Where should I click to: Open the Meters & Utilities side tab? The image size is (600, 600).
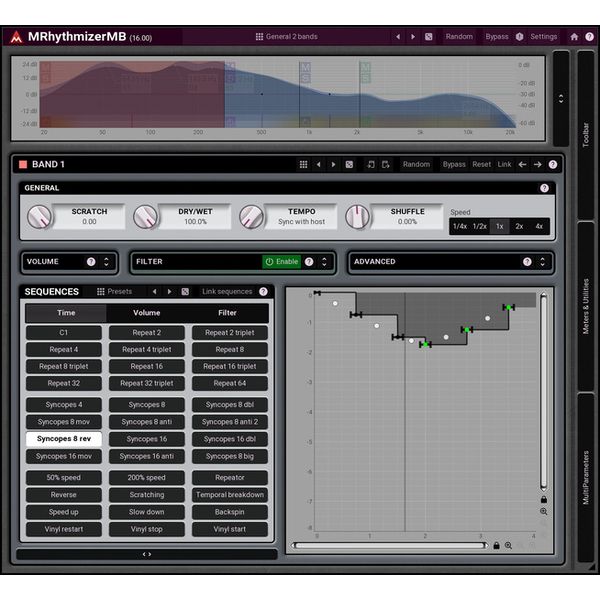[586, 306]
